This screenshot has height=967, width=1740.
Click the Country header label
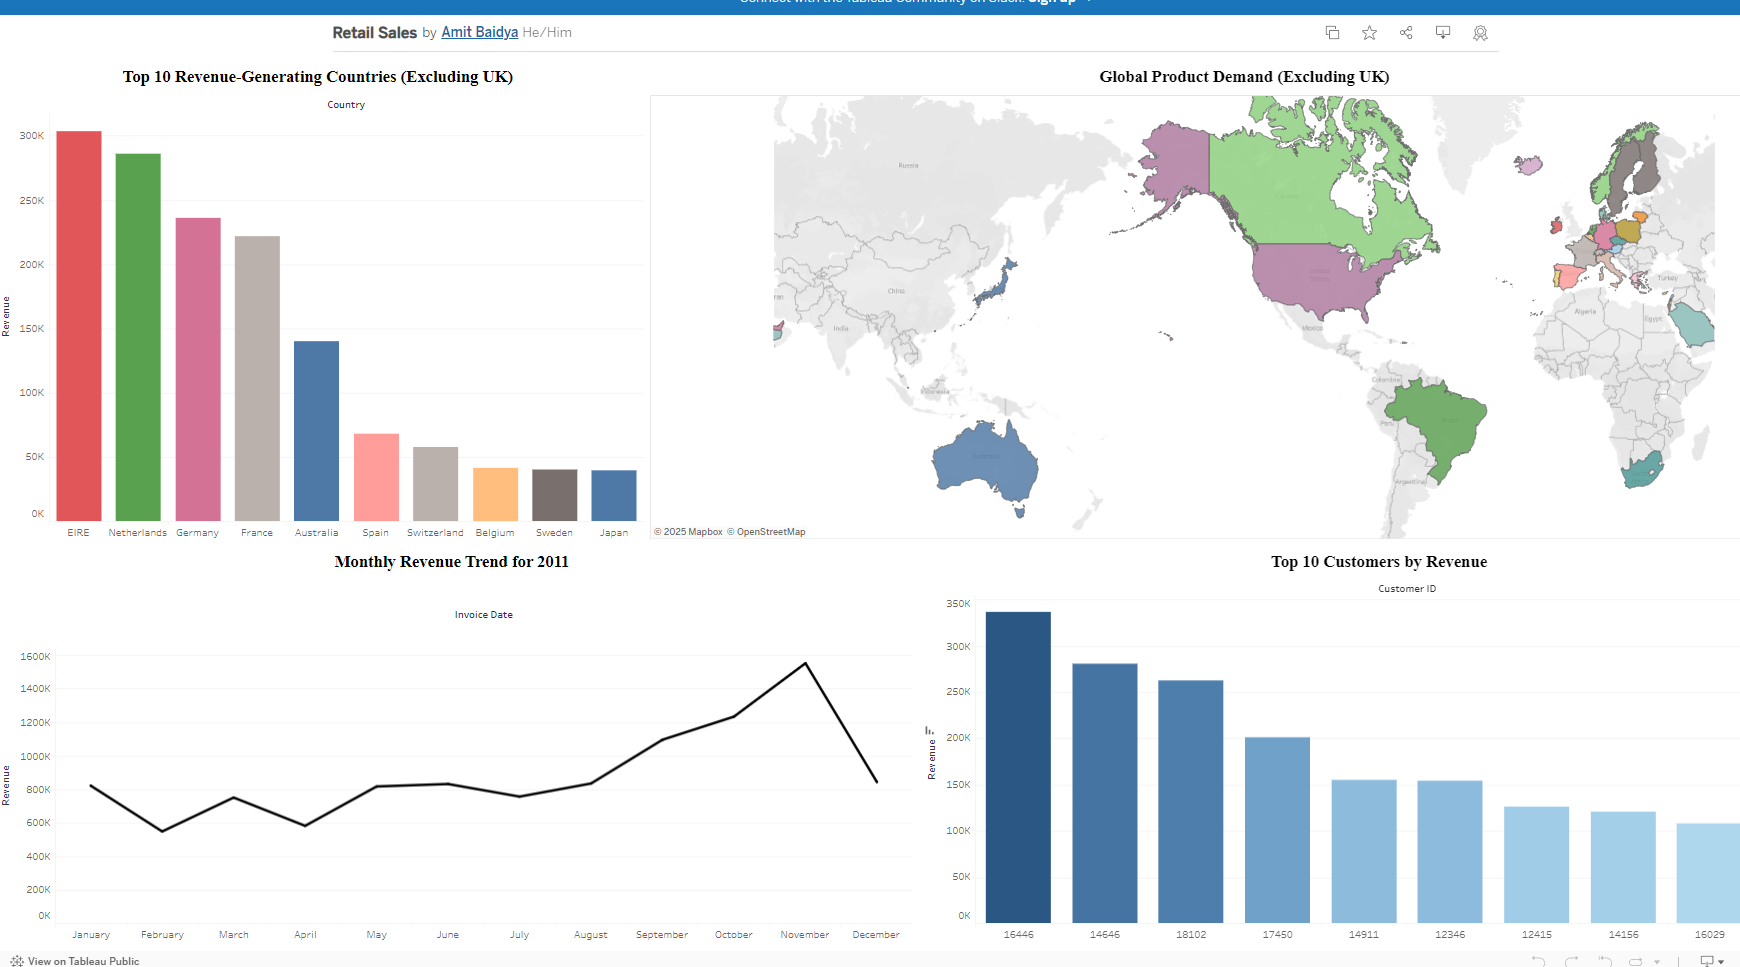[x=346, y=105]
